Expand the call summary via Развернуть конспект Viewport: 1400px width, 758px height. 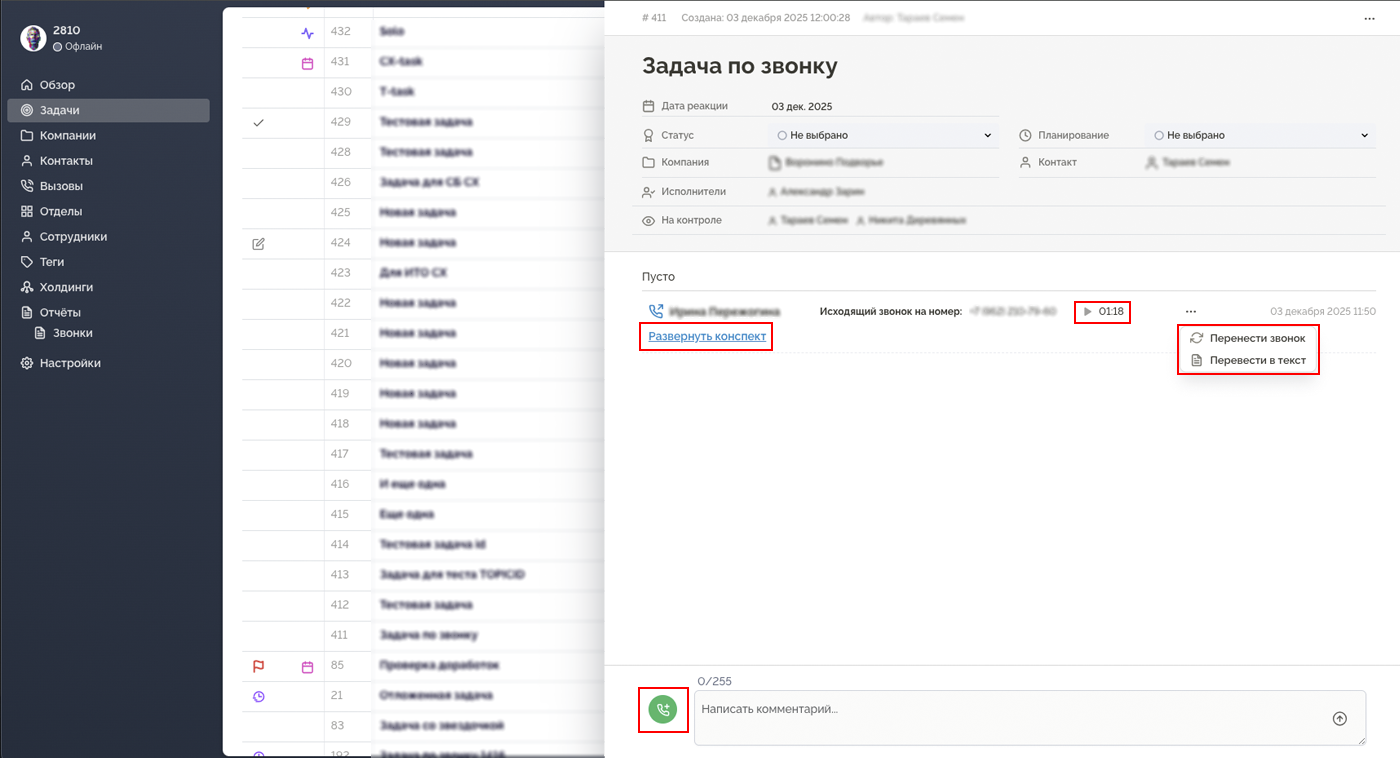(x=705, y=337)
